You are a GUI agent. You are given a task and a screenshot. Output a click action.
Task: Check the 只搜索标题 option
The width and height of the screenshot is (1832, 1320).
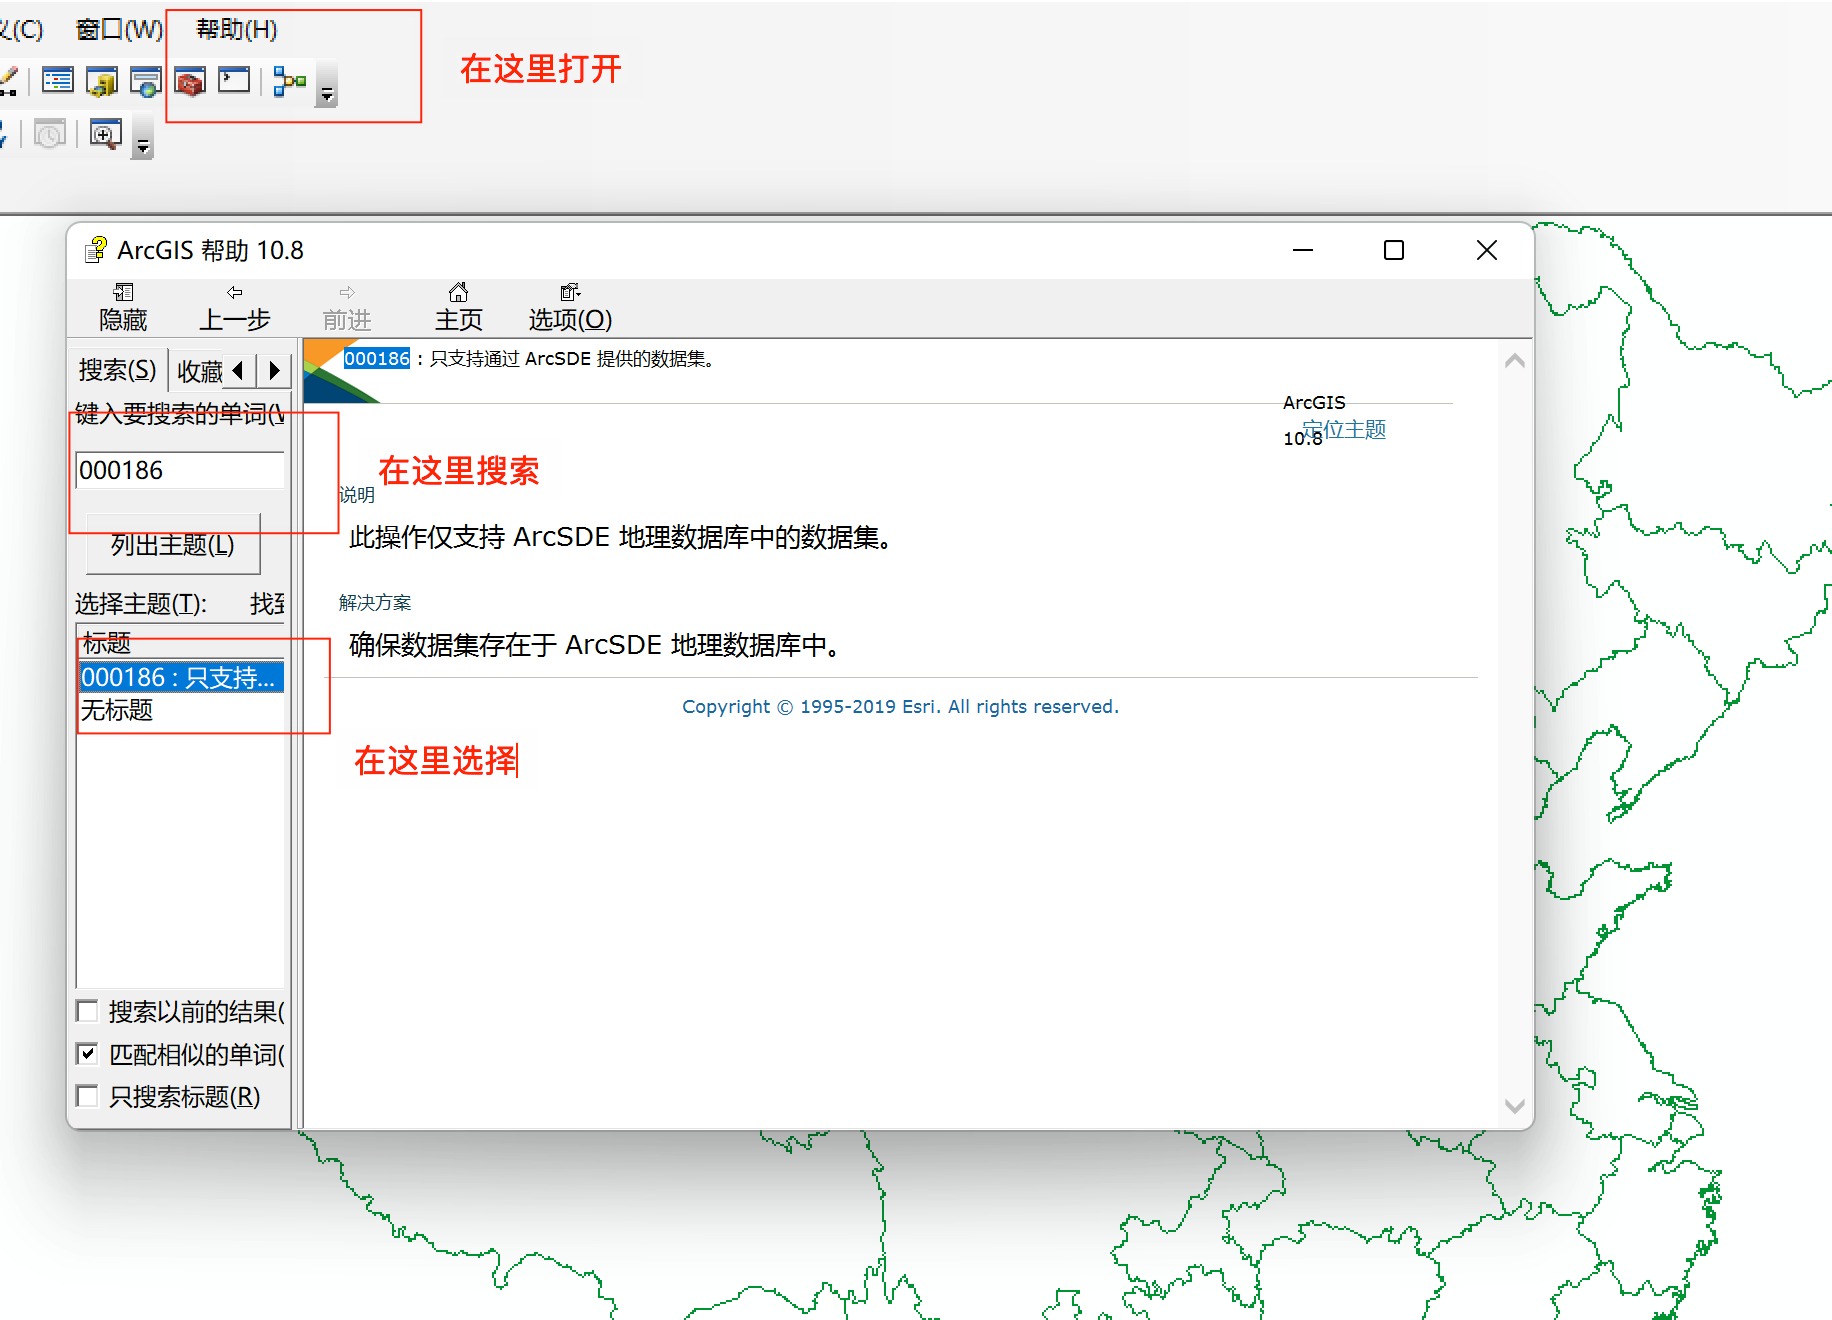pos(87,1096)
